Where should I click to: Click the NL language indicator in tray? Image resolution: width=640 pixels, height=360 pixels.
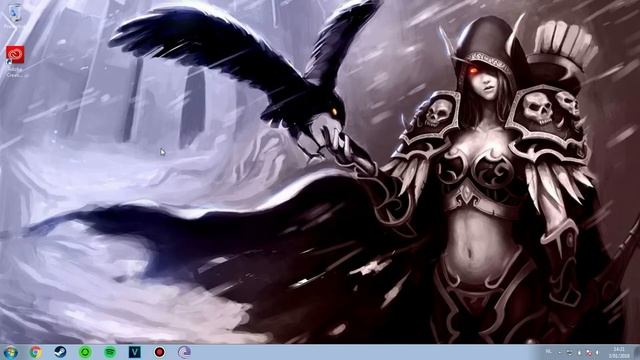click(549, 351)
